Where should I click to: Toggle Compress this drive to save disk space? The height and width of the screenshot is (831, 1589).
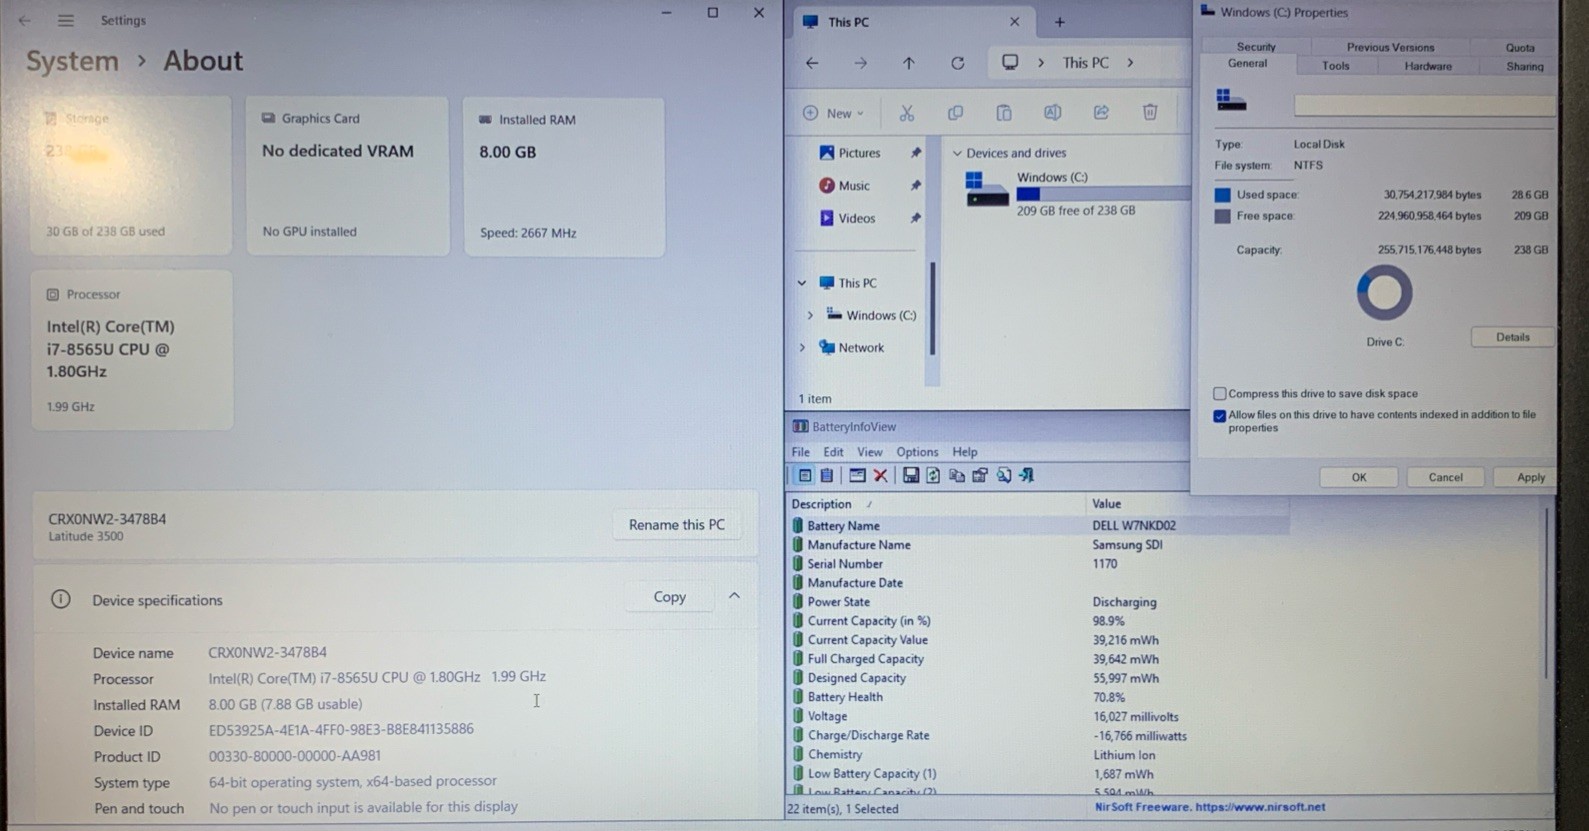(1219, 394)
